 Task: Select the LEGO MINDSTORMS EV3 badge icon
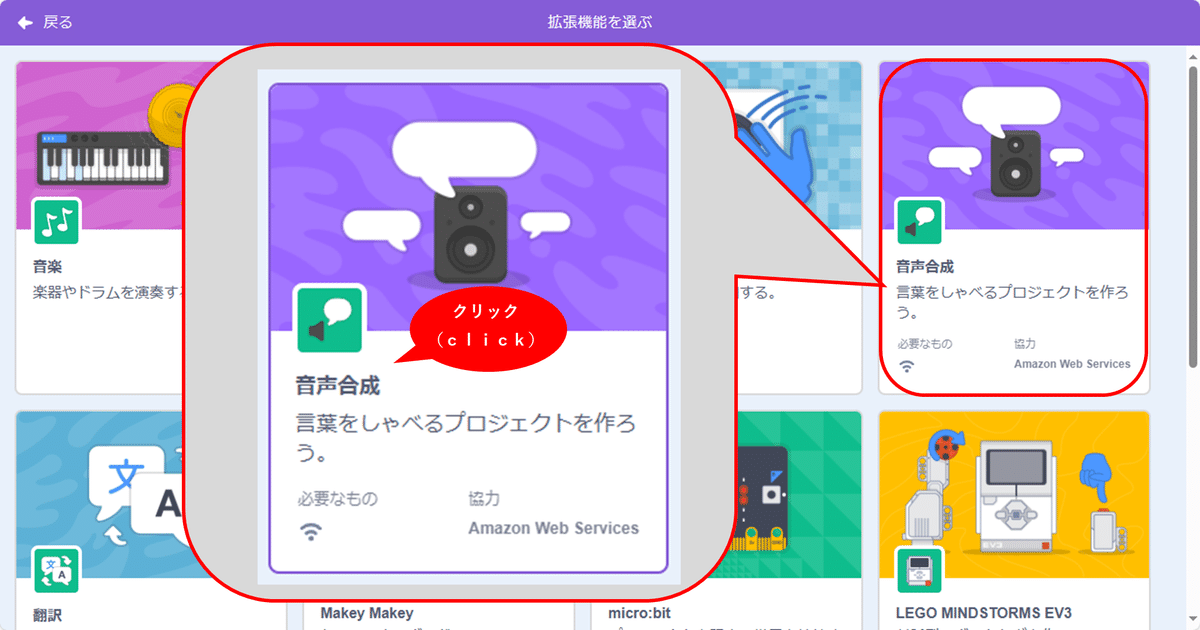[919, 570]
